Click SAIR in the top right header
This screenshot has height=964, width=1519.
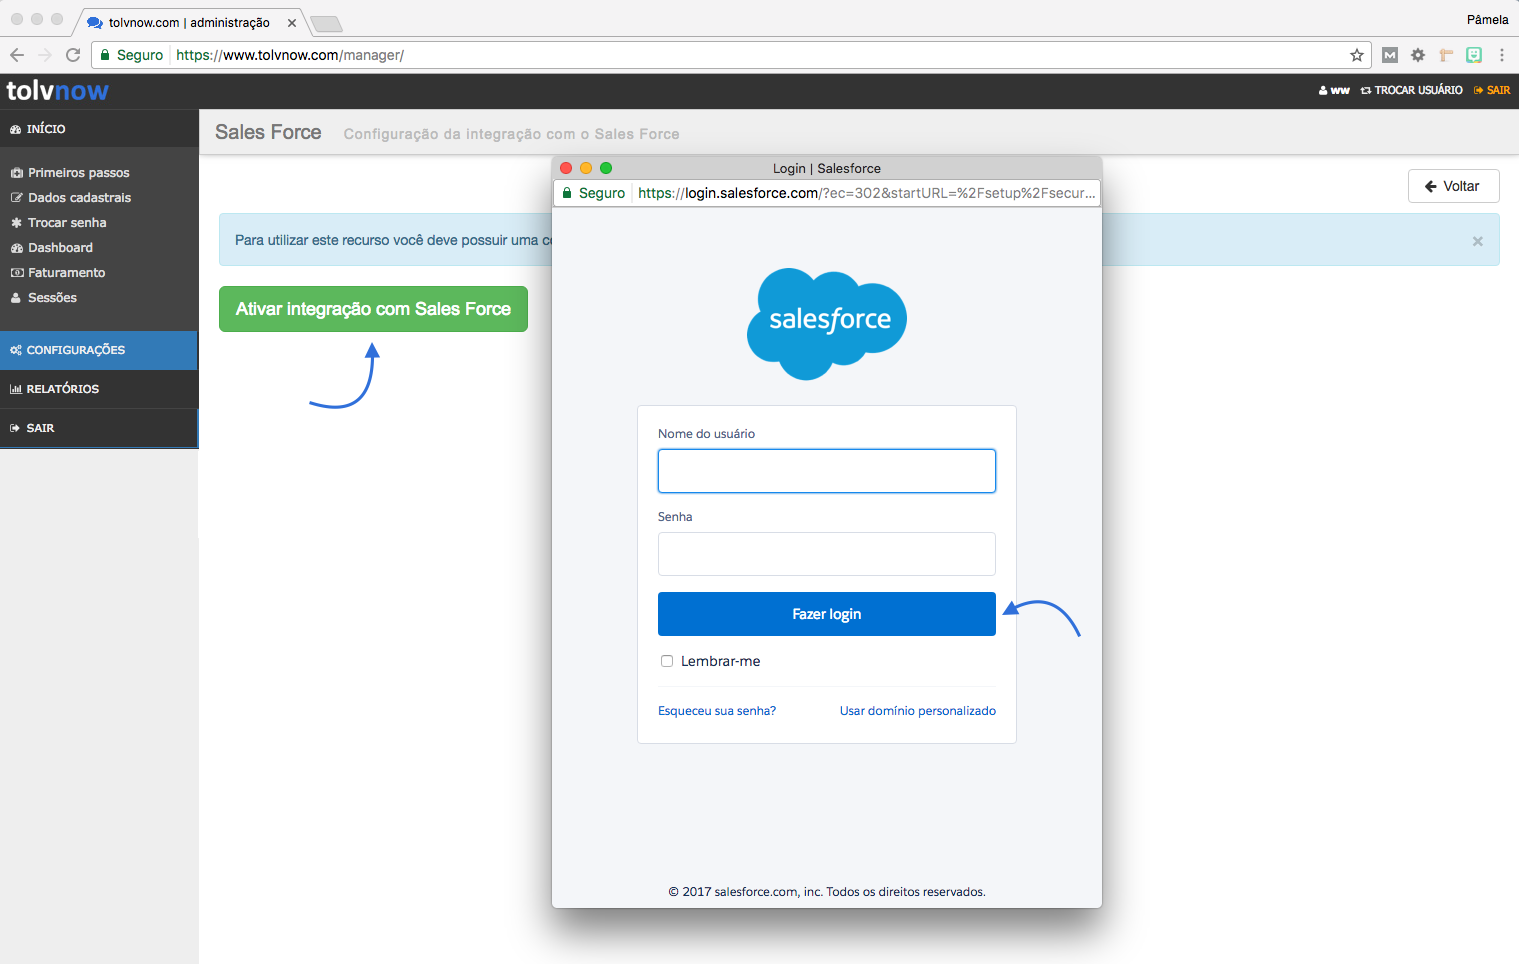[x=1492, y=90]
